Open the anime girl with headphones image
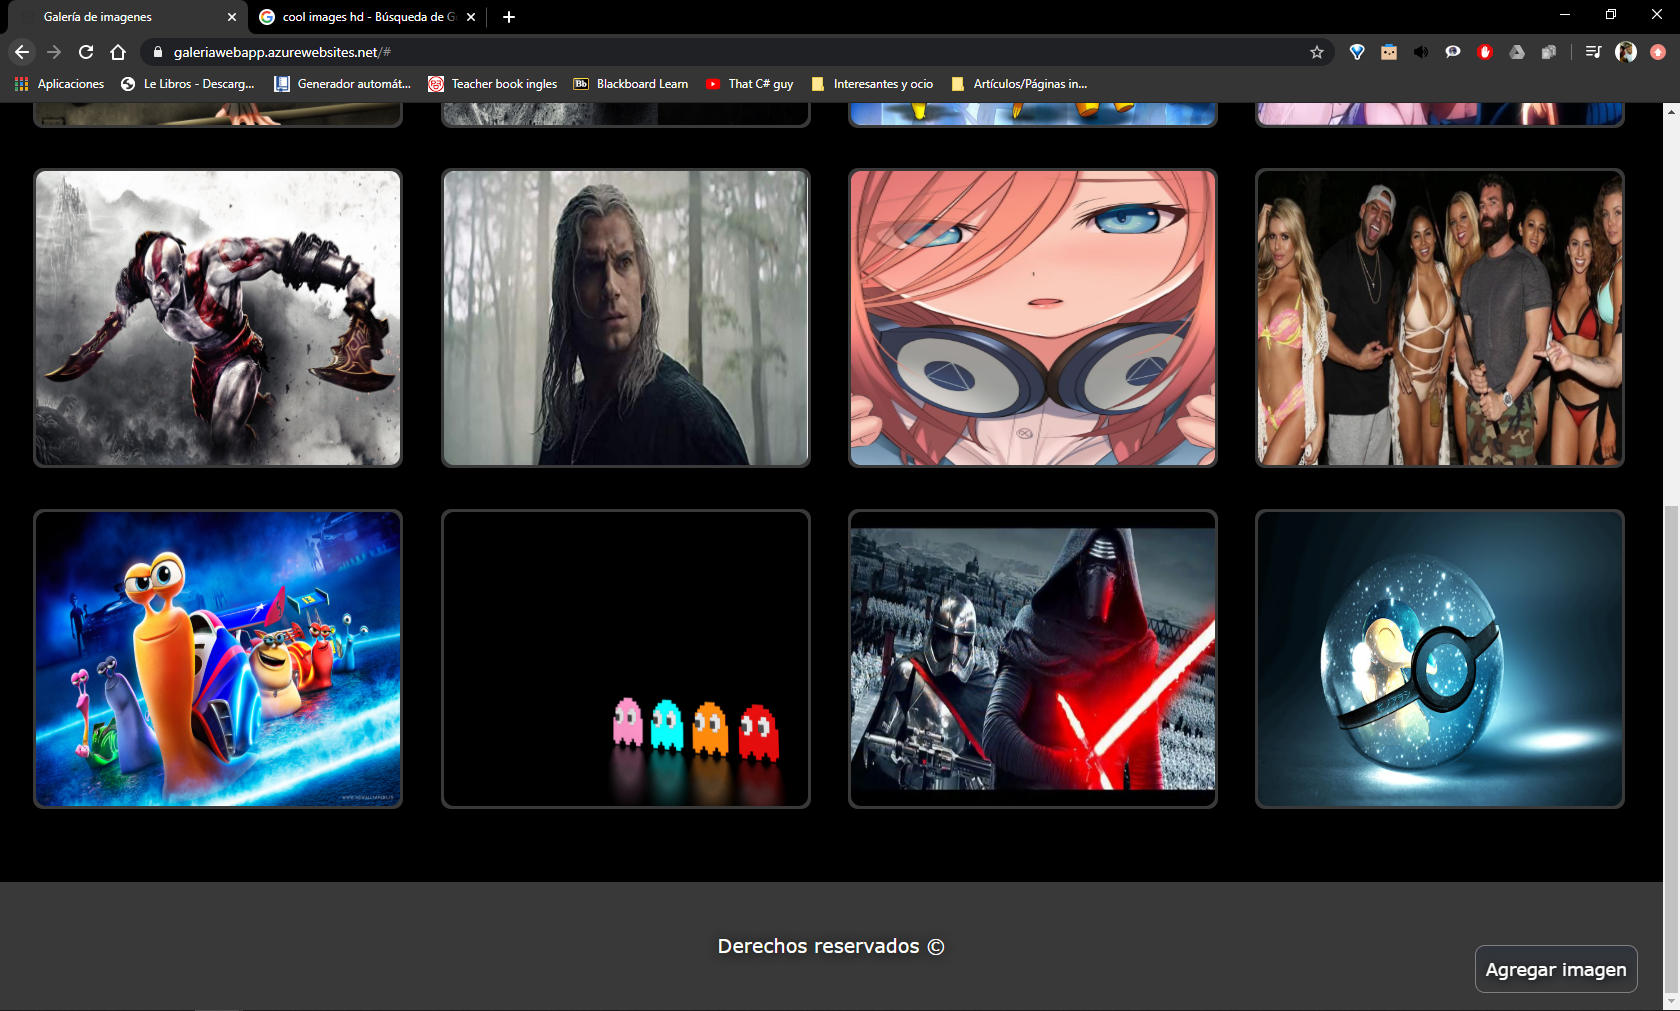This screenshot has width=1680, height=1011. click(1033, 318)
